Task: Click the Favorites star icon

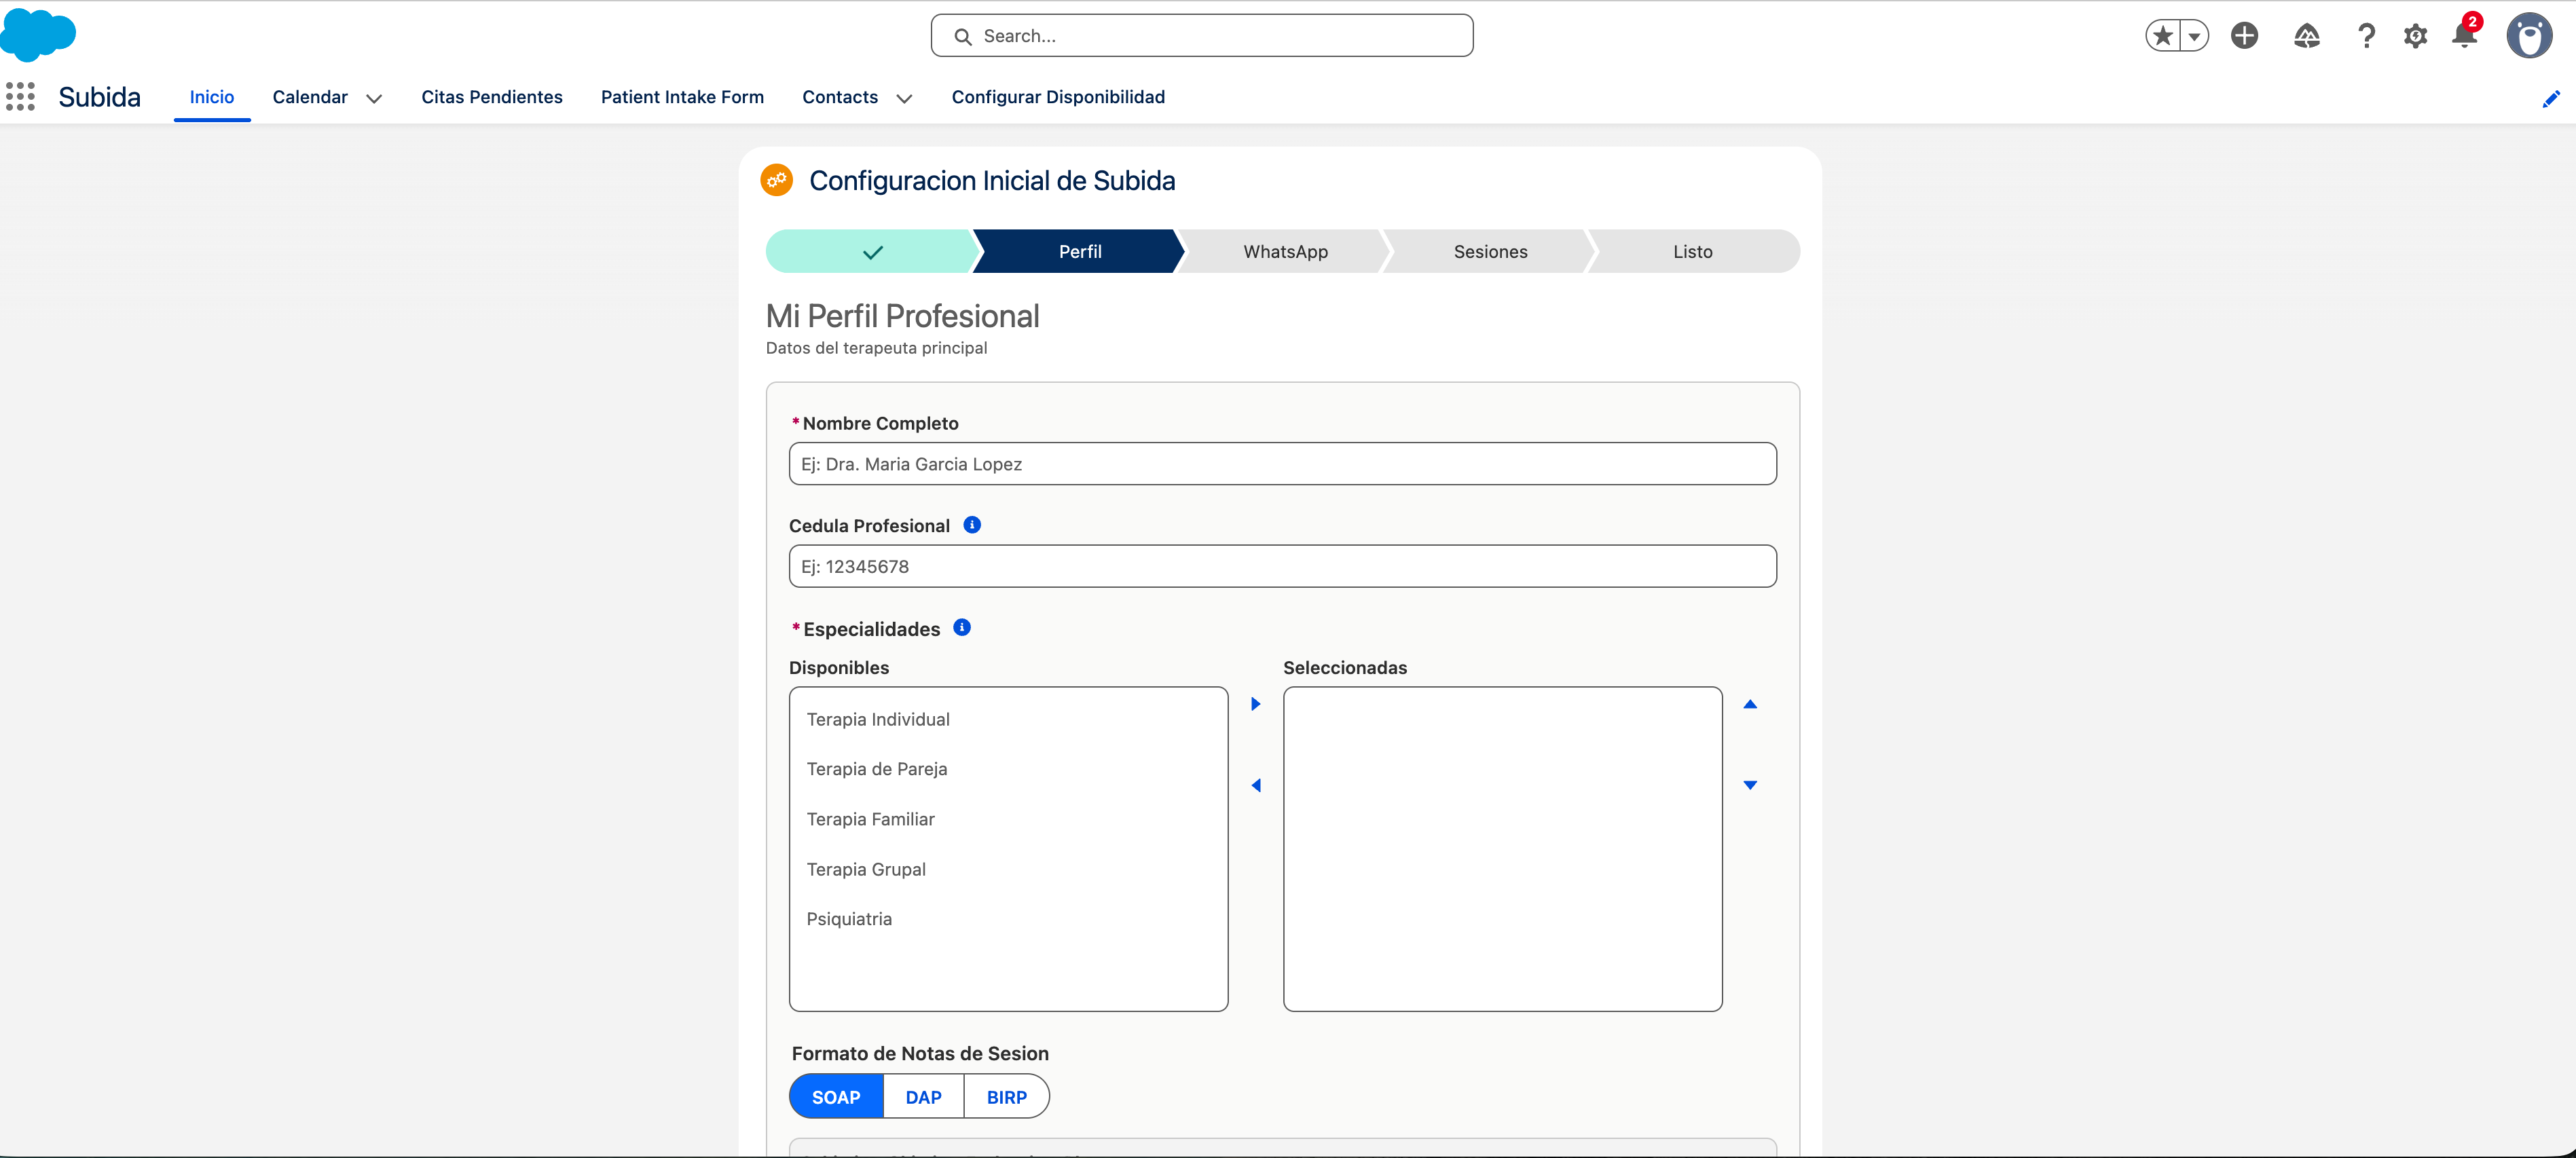Action: coord(2162,36)
